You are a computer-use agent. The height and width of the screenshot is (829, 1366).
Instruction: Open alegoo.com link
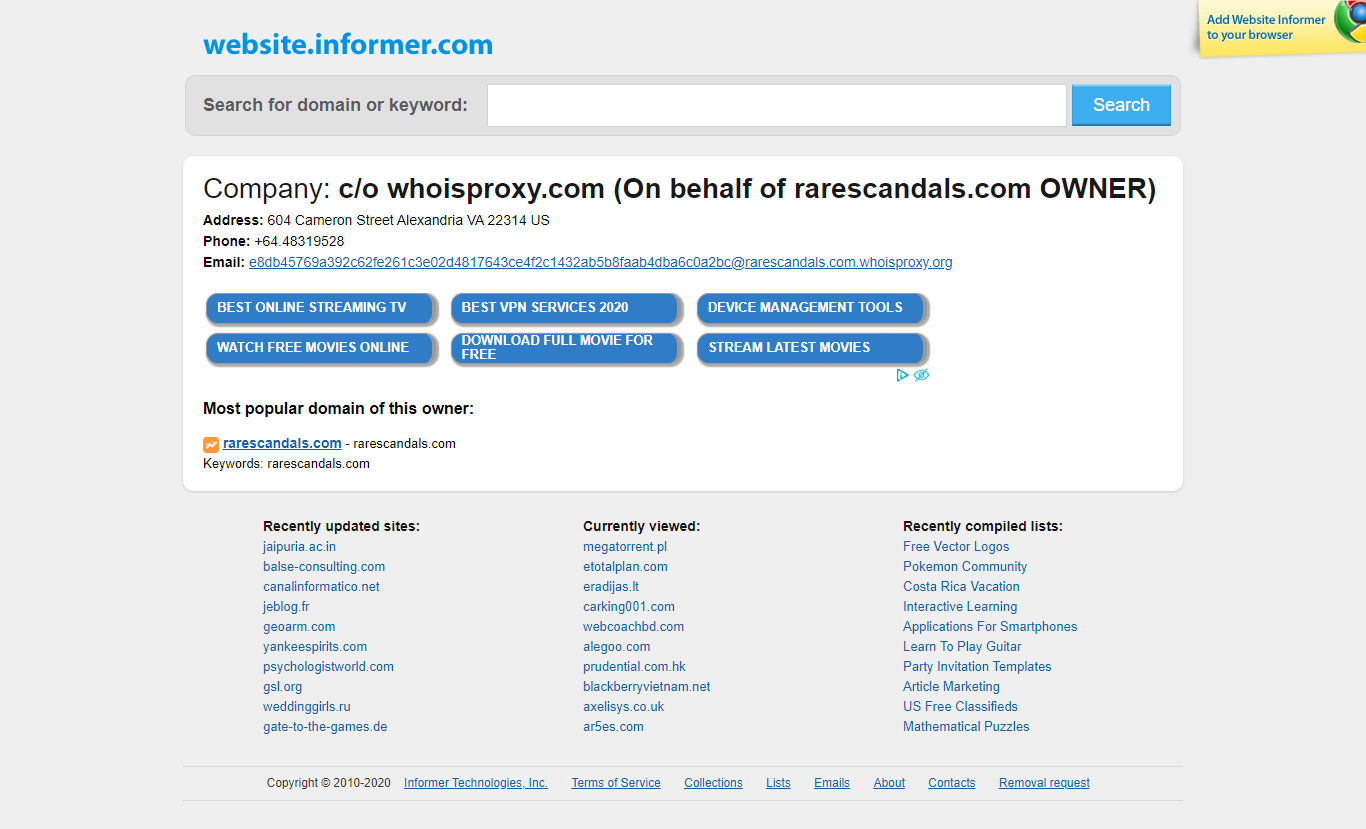coord(617,647)
